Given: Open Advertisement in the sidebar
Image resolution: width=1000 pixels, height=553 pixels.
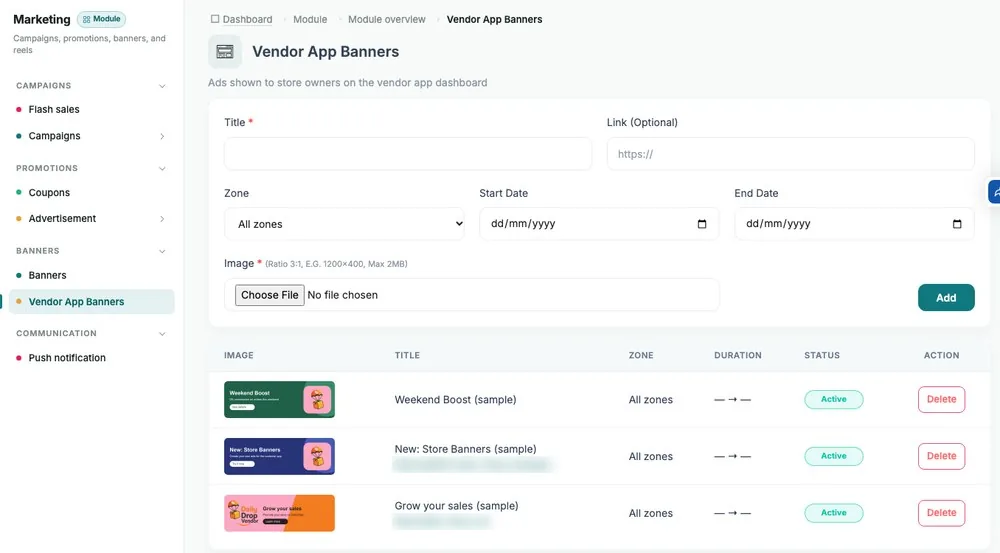Looking at the screenshot, I should (x=62, y=218).
